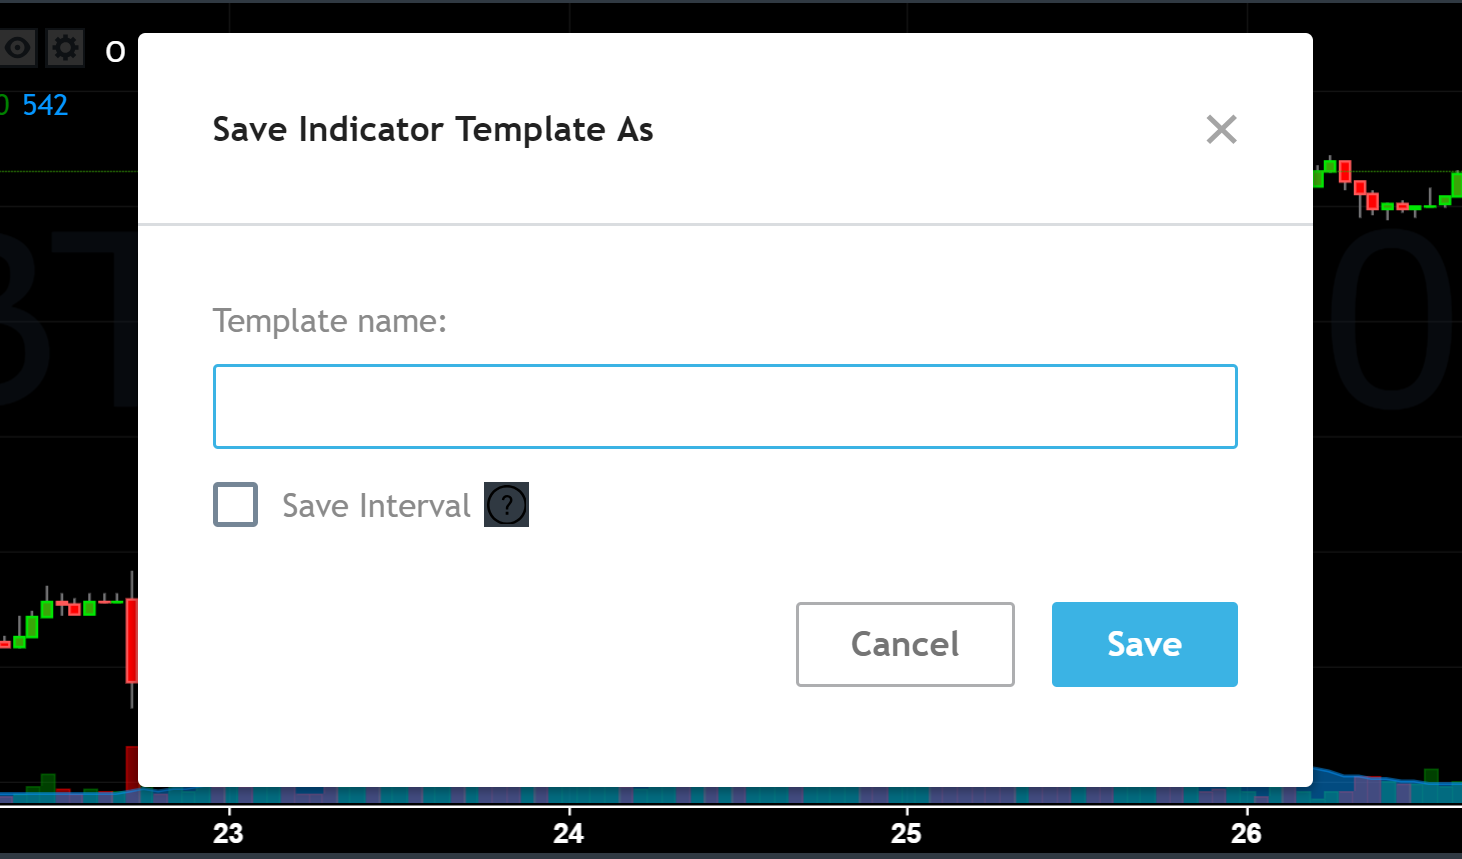The height and width of the screenshot is (859, 1462).
Task: Enable the Save Interval checkbox
Action: click(x=235, y=505)
